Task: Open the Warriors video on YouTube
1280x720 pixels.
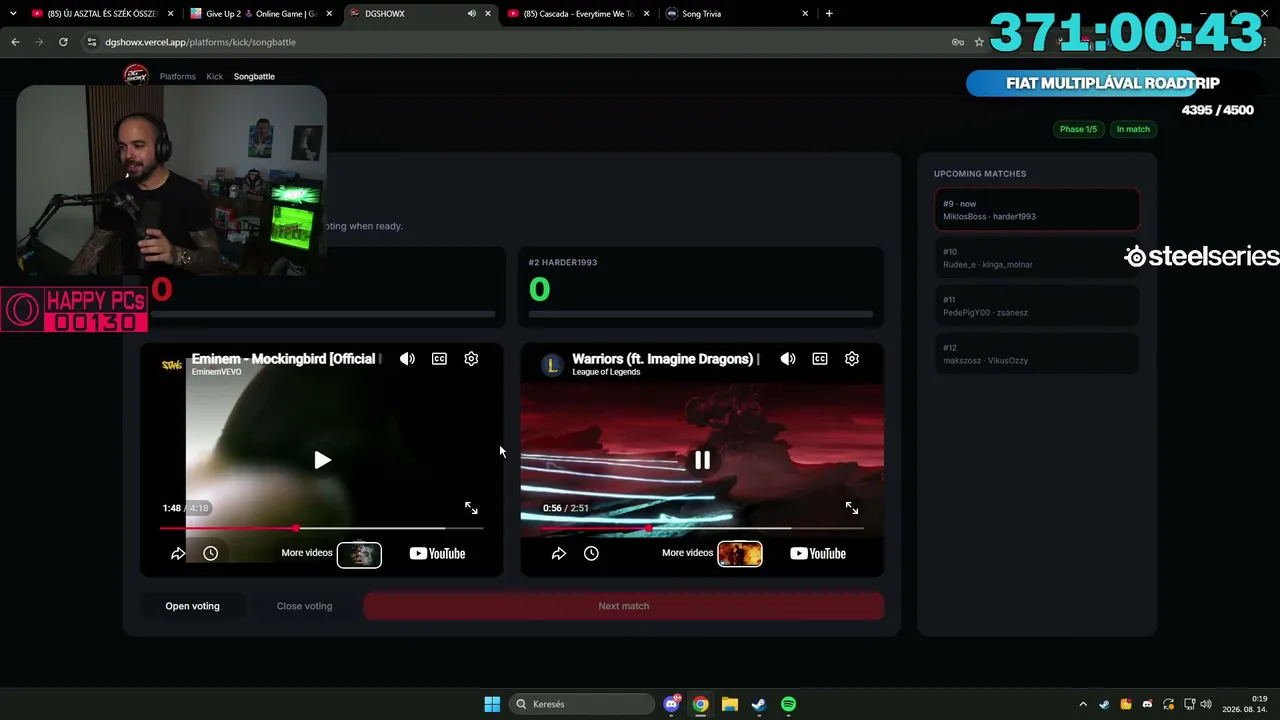Action: click(818, 553)
